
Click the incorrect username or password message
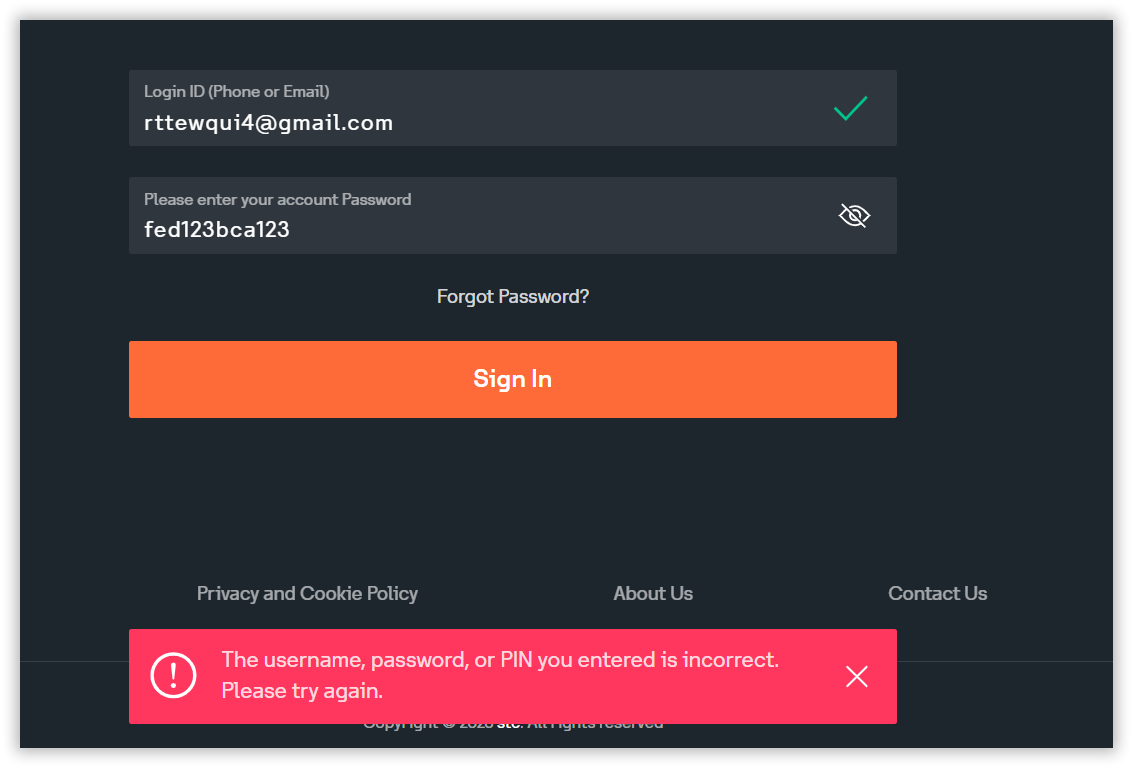(500, 660)
